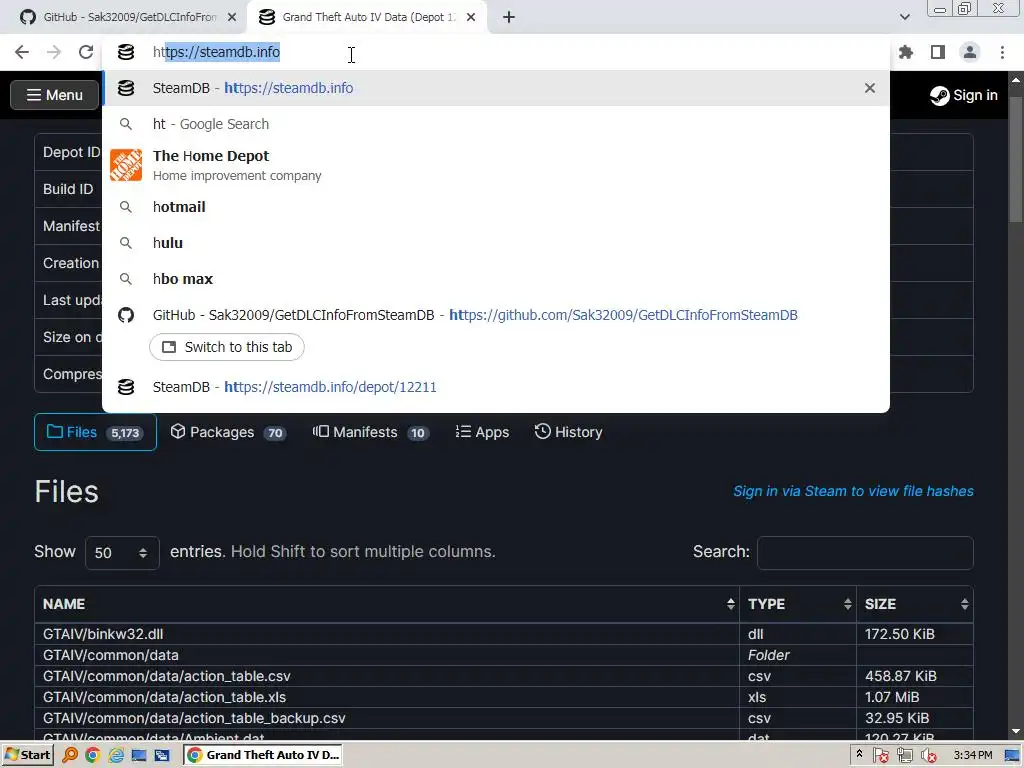
Task: Open the Chrome three-dot menu
Action: click(x=1002, y=52)
